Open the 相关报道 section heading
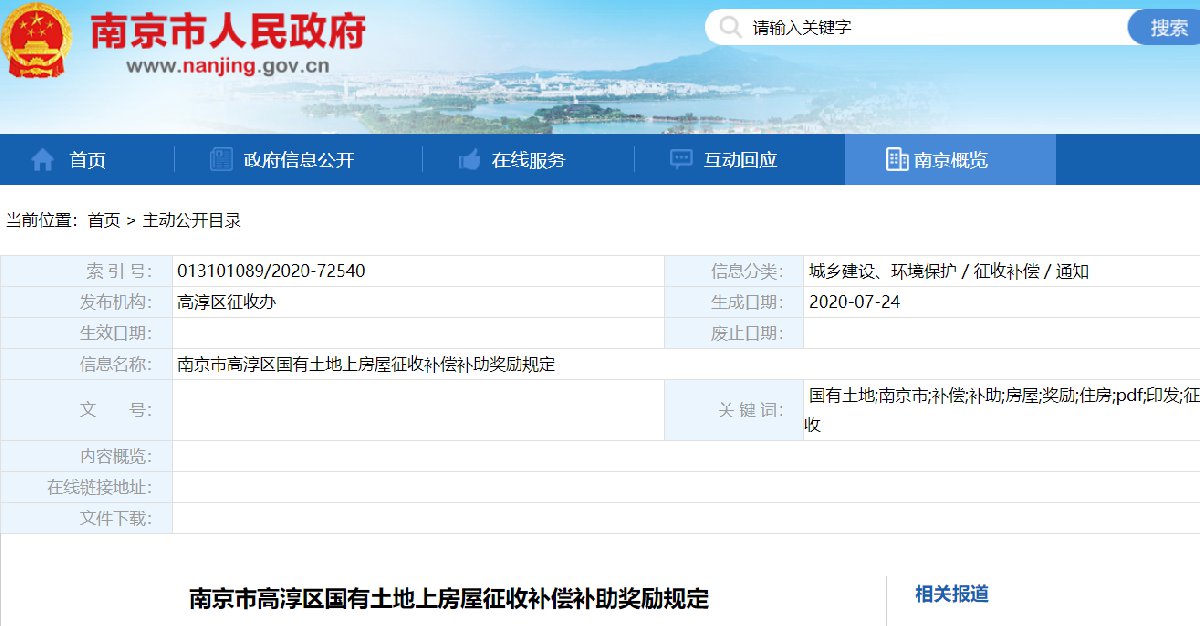 (x=952, y=594)
